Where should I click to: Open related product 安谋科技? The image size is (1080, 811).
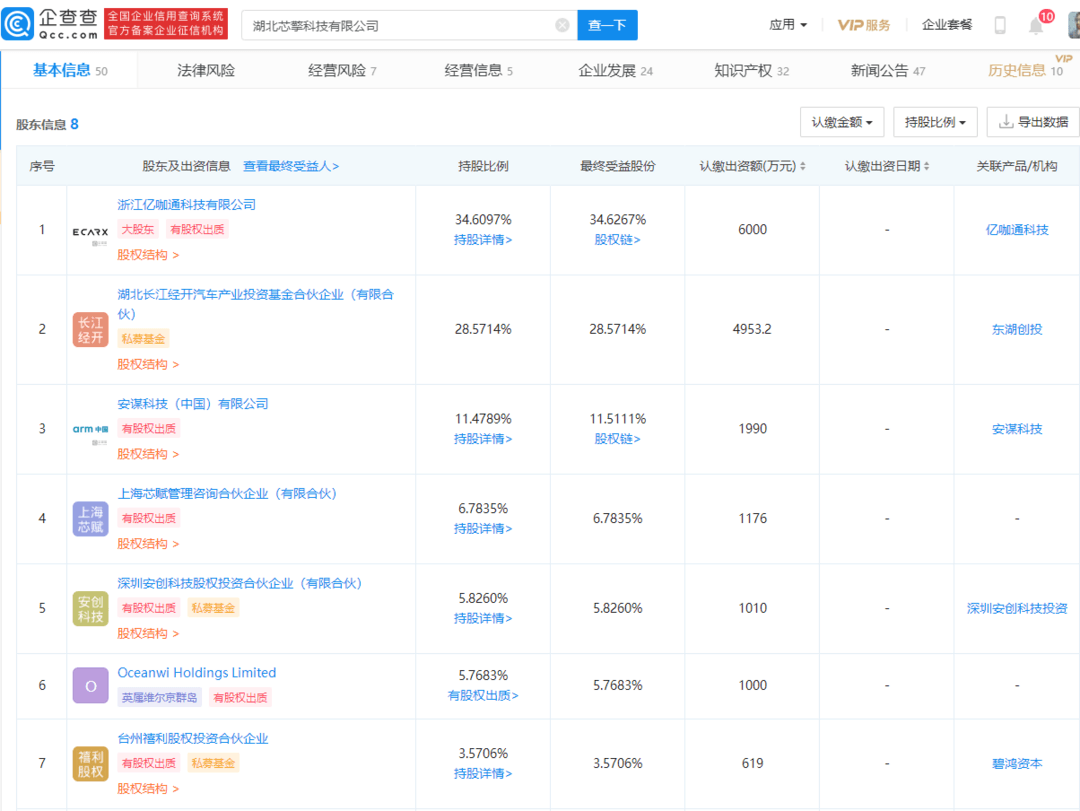coord(1017,429)
